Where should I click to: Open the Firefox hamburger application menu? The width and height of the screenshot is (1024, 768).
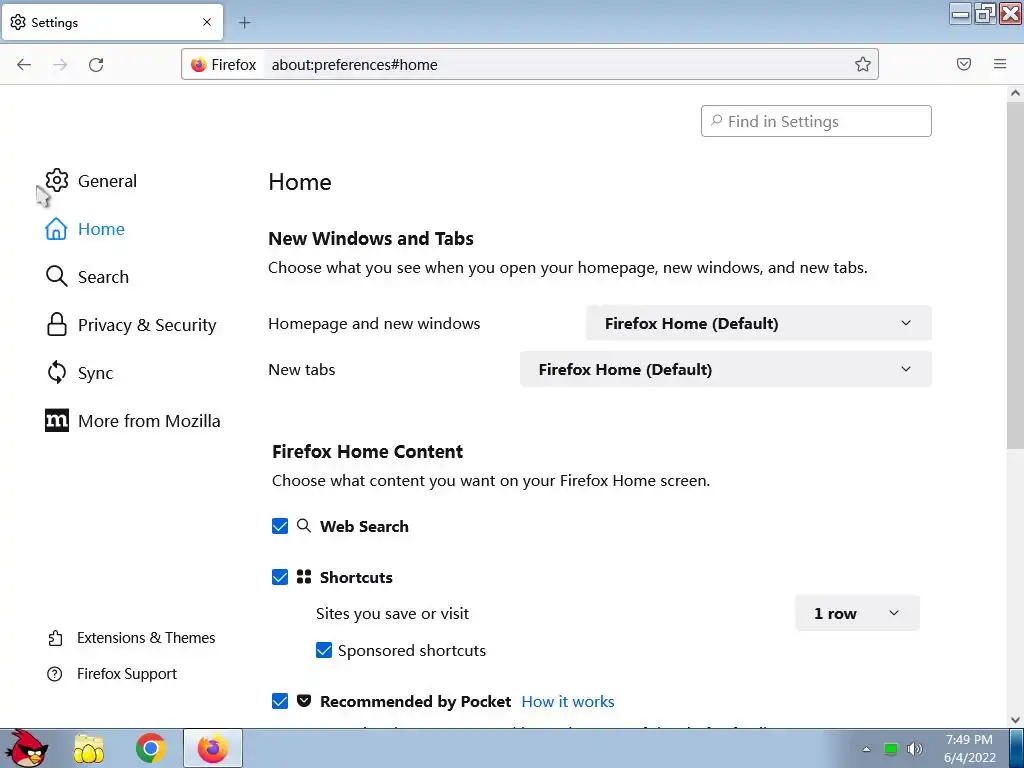(1000, 64)
